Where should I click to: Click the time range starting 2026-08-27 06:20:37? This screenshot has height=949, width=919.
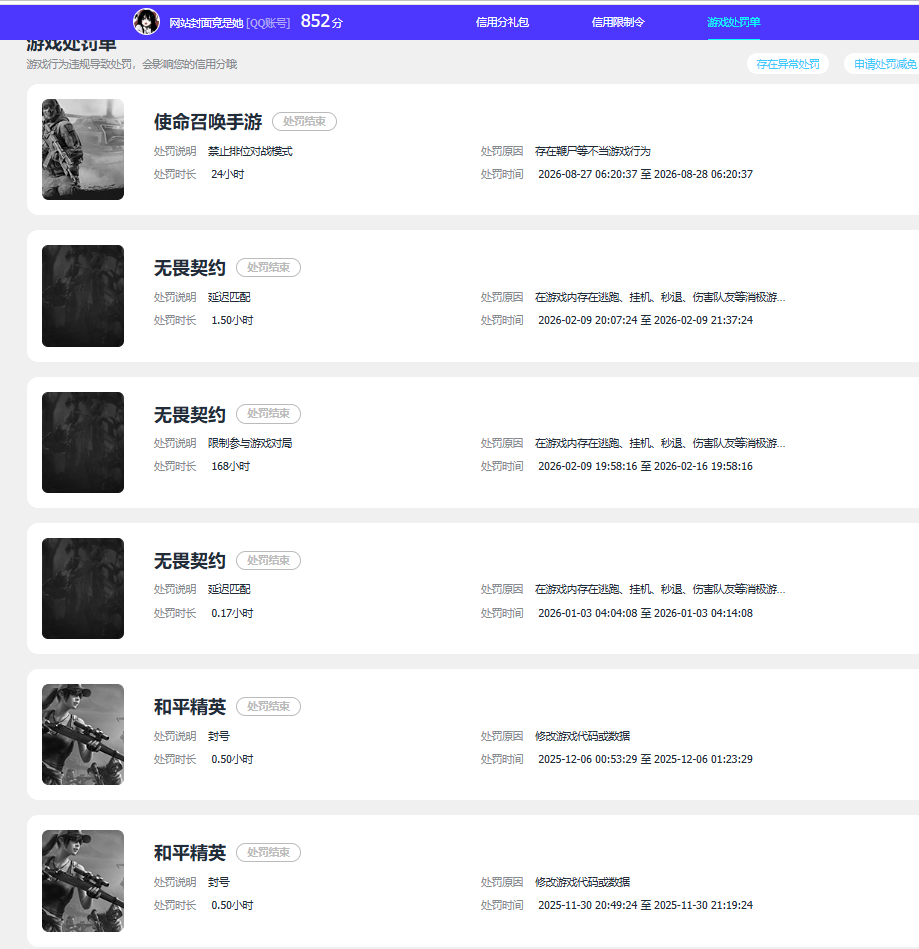click(645, 174)
